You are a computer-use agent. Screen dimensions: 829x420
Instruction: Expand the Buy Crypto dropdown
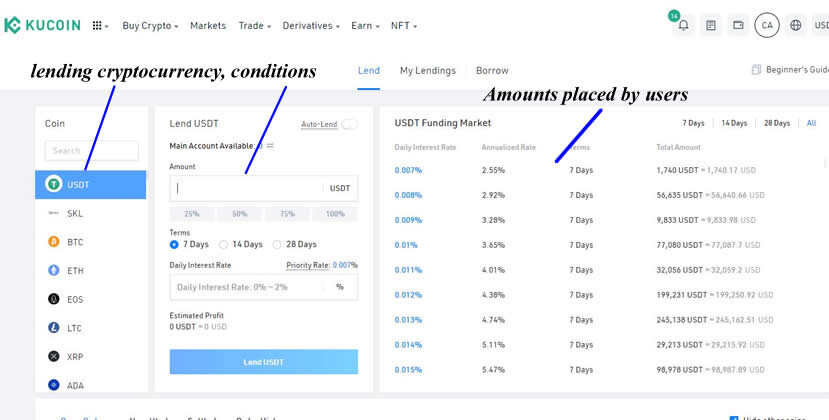click(150, 25)
